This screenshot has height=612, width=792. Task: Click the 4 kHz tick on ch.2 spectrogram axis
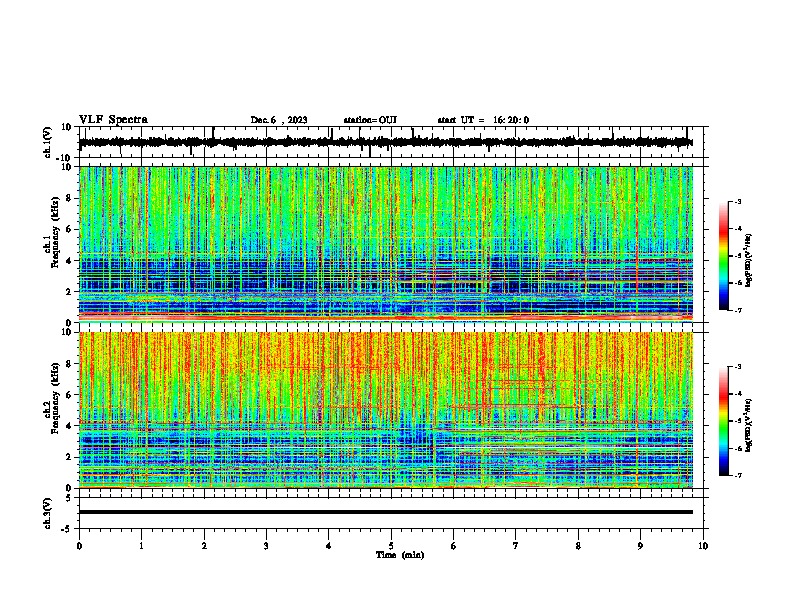(70, 426)
